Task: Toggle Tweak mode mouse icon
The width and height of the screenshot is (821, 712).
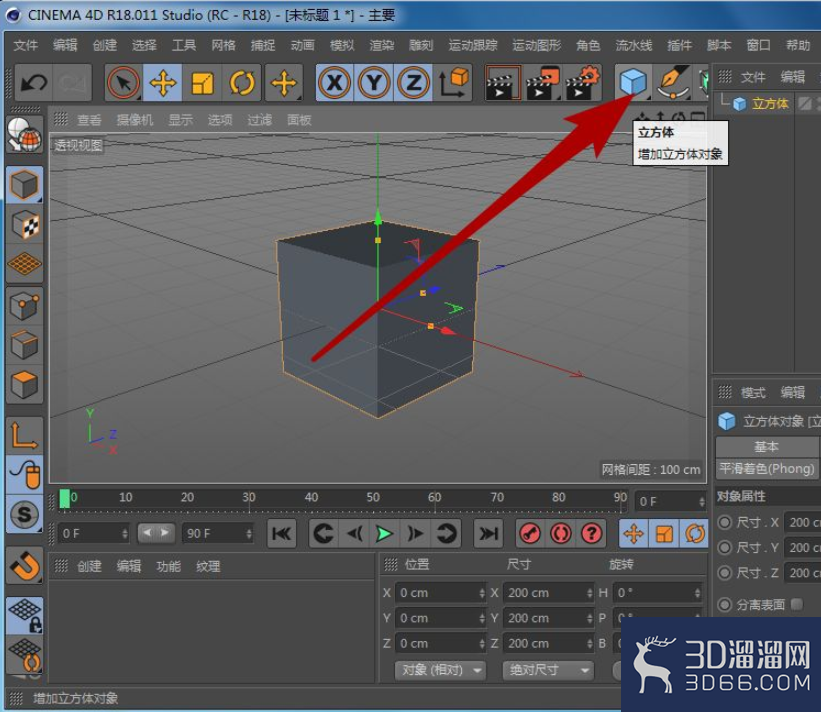Action: click(x=24, y=475)
